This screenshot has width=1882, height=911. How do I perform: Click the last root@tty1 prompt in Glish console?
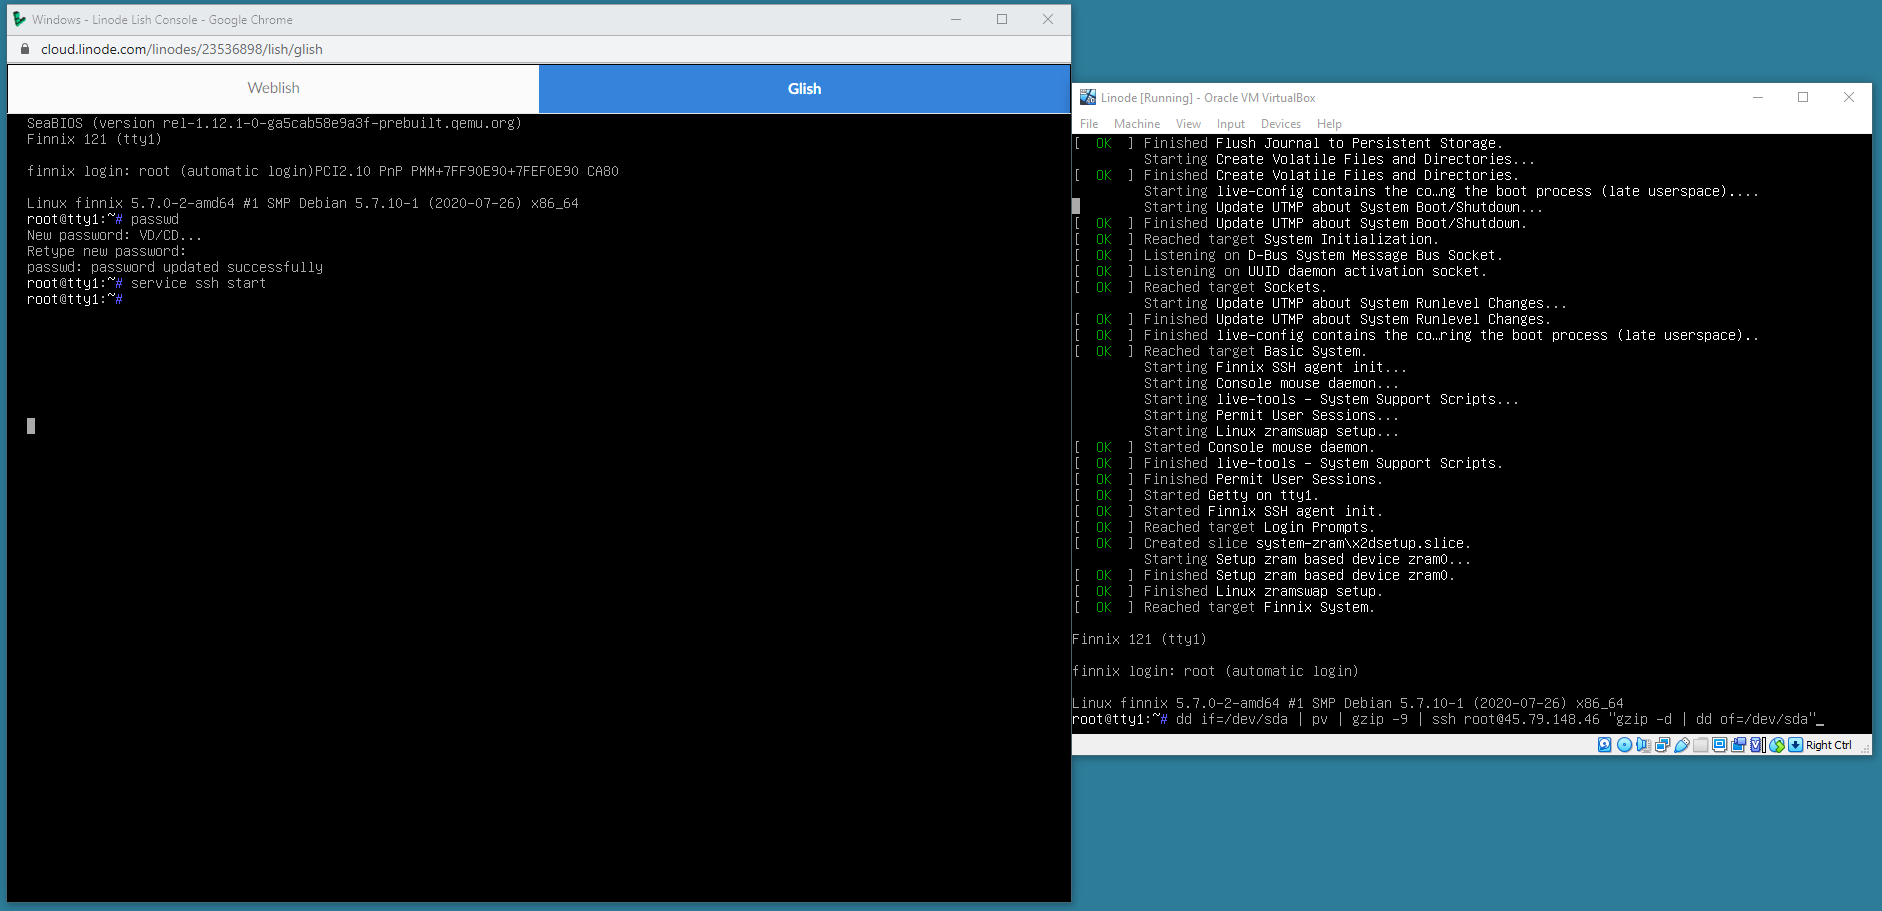pos(74,299)
